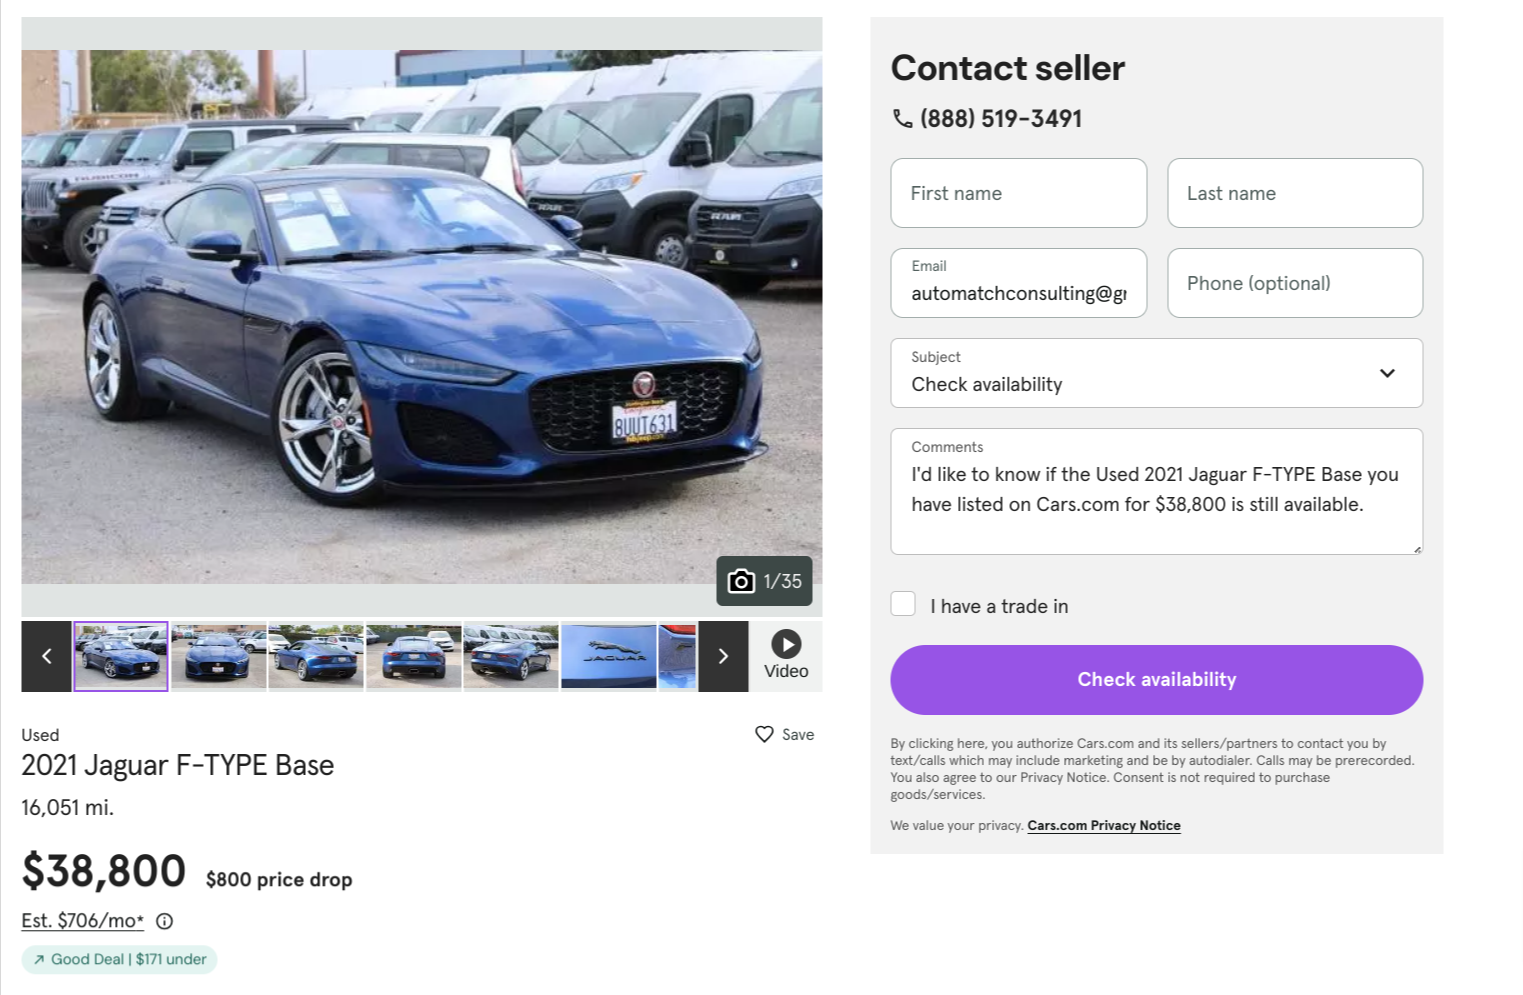1523x995 pixels.
Task: Check the "I have a trade in" box
Action: coord(903,604)
